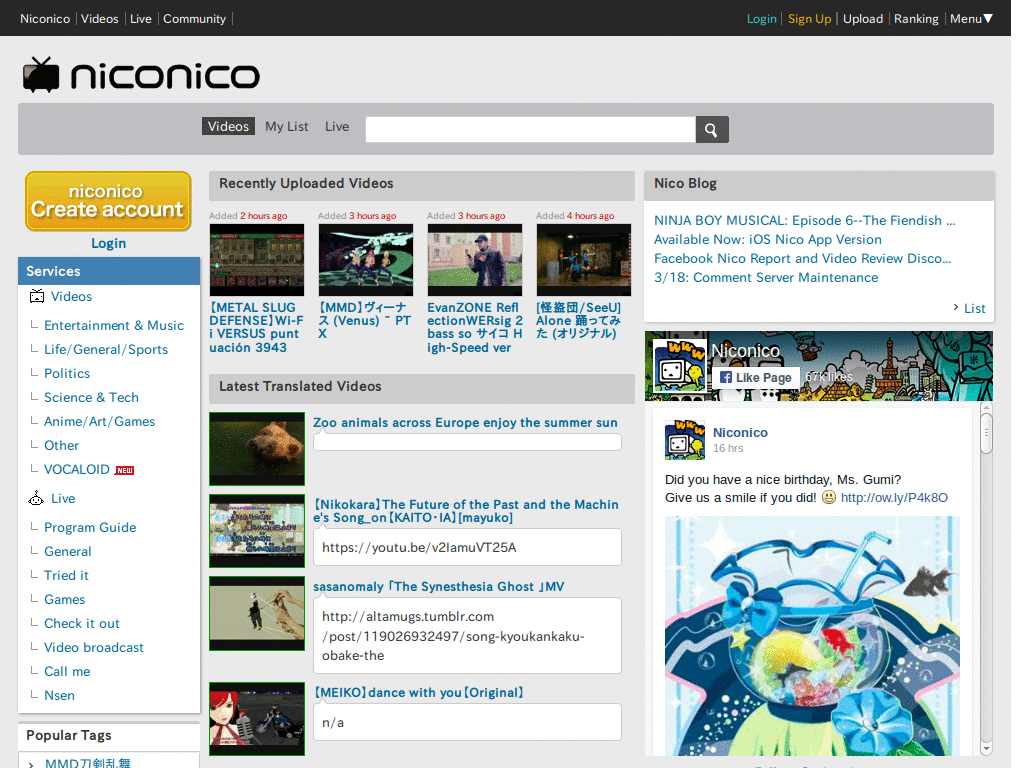This screenshot has height=768, width=1024.
Task: Open the Ranking page link
Action: (x=916, y=19)
